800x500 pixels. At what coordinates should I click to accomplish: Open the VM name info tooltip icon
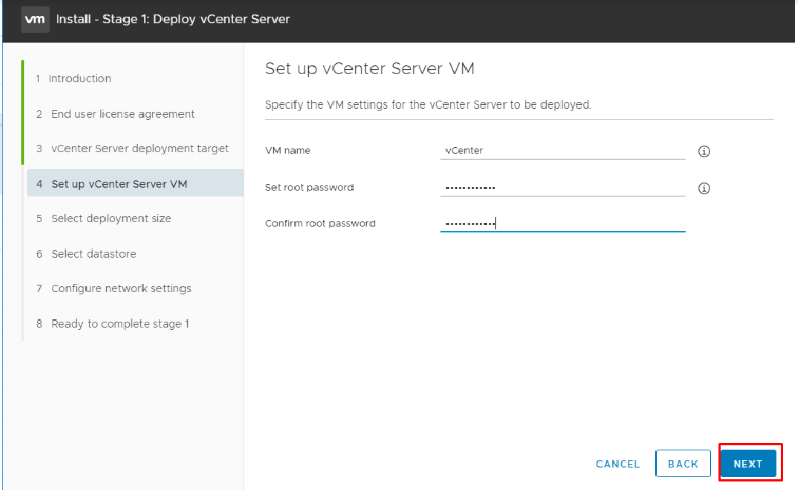(704, 152)
